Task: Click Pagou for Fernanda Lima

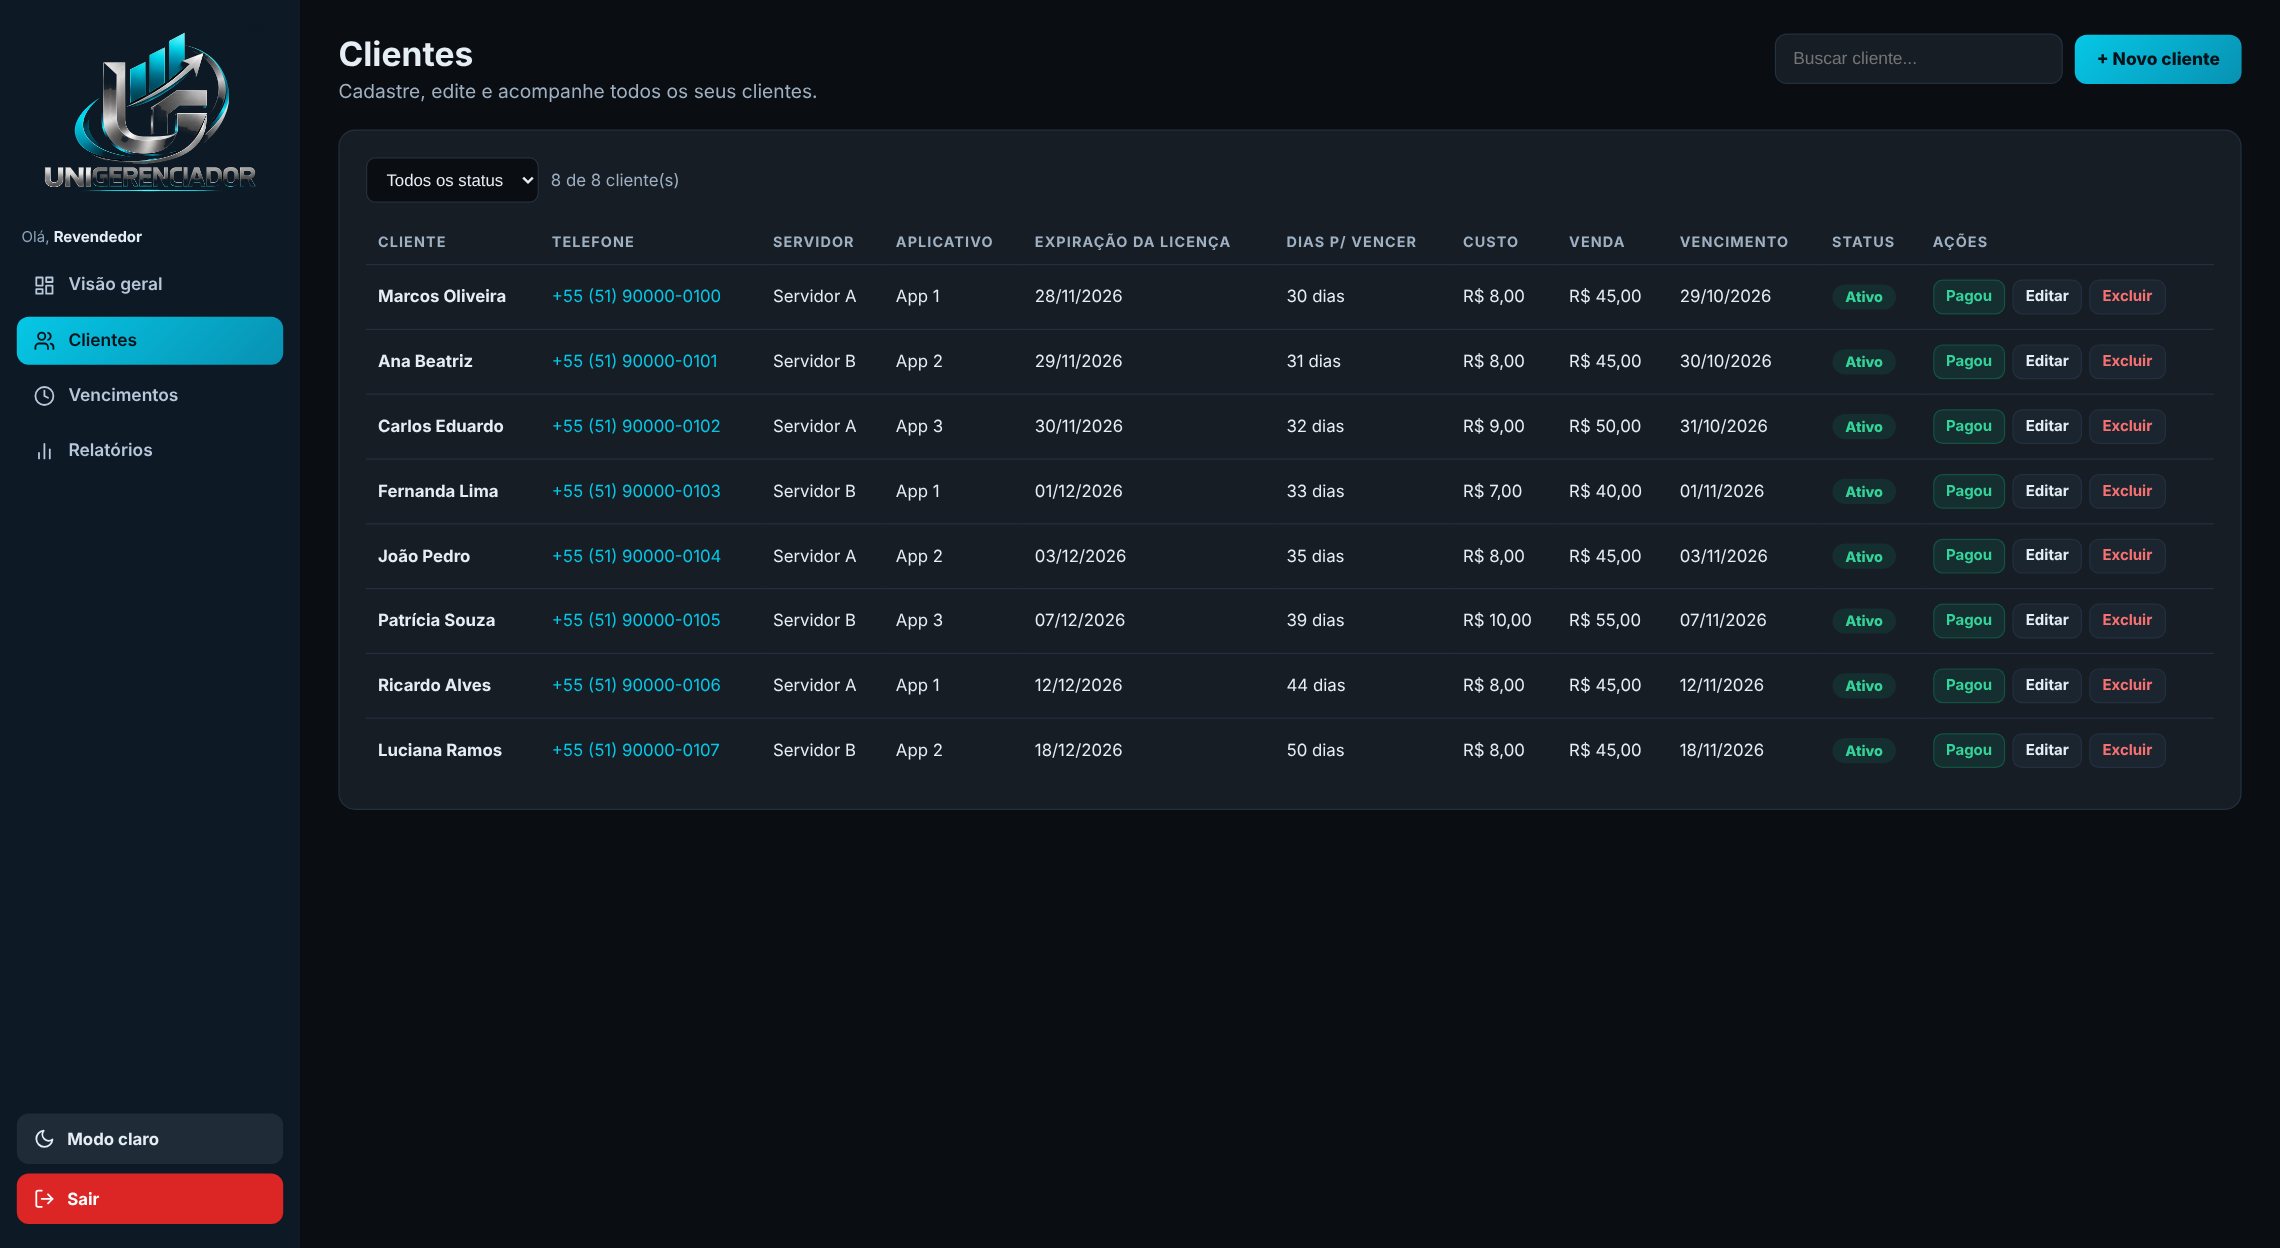Action: tap(1968, 492)
